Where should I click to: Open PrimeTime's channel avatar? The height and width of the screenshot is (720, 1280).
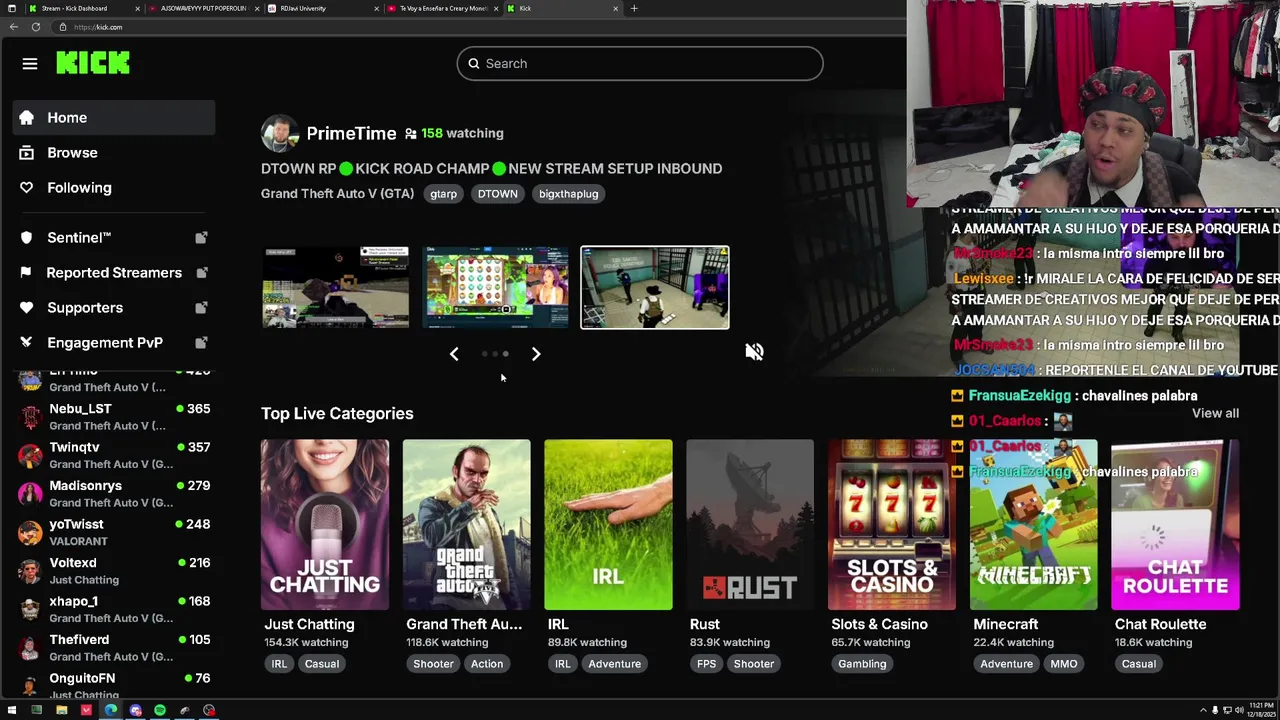tap(279, 134)
